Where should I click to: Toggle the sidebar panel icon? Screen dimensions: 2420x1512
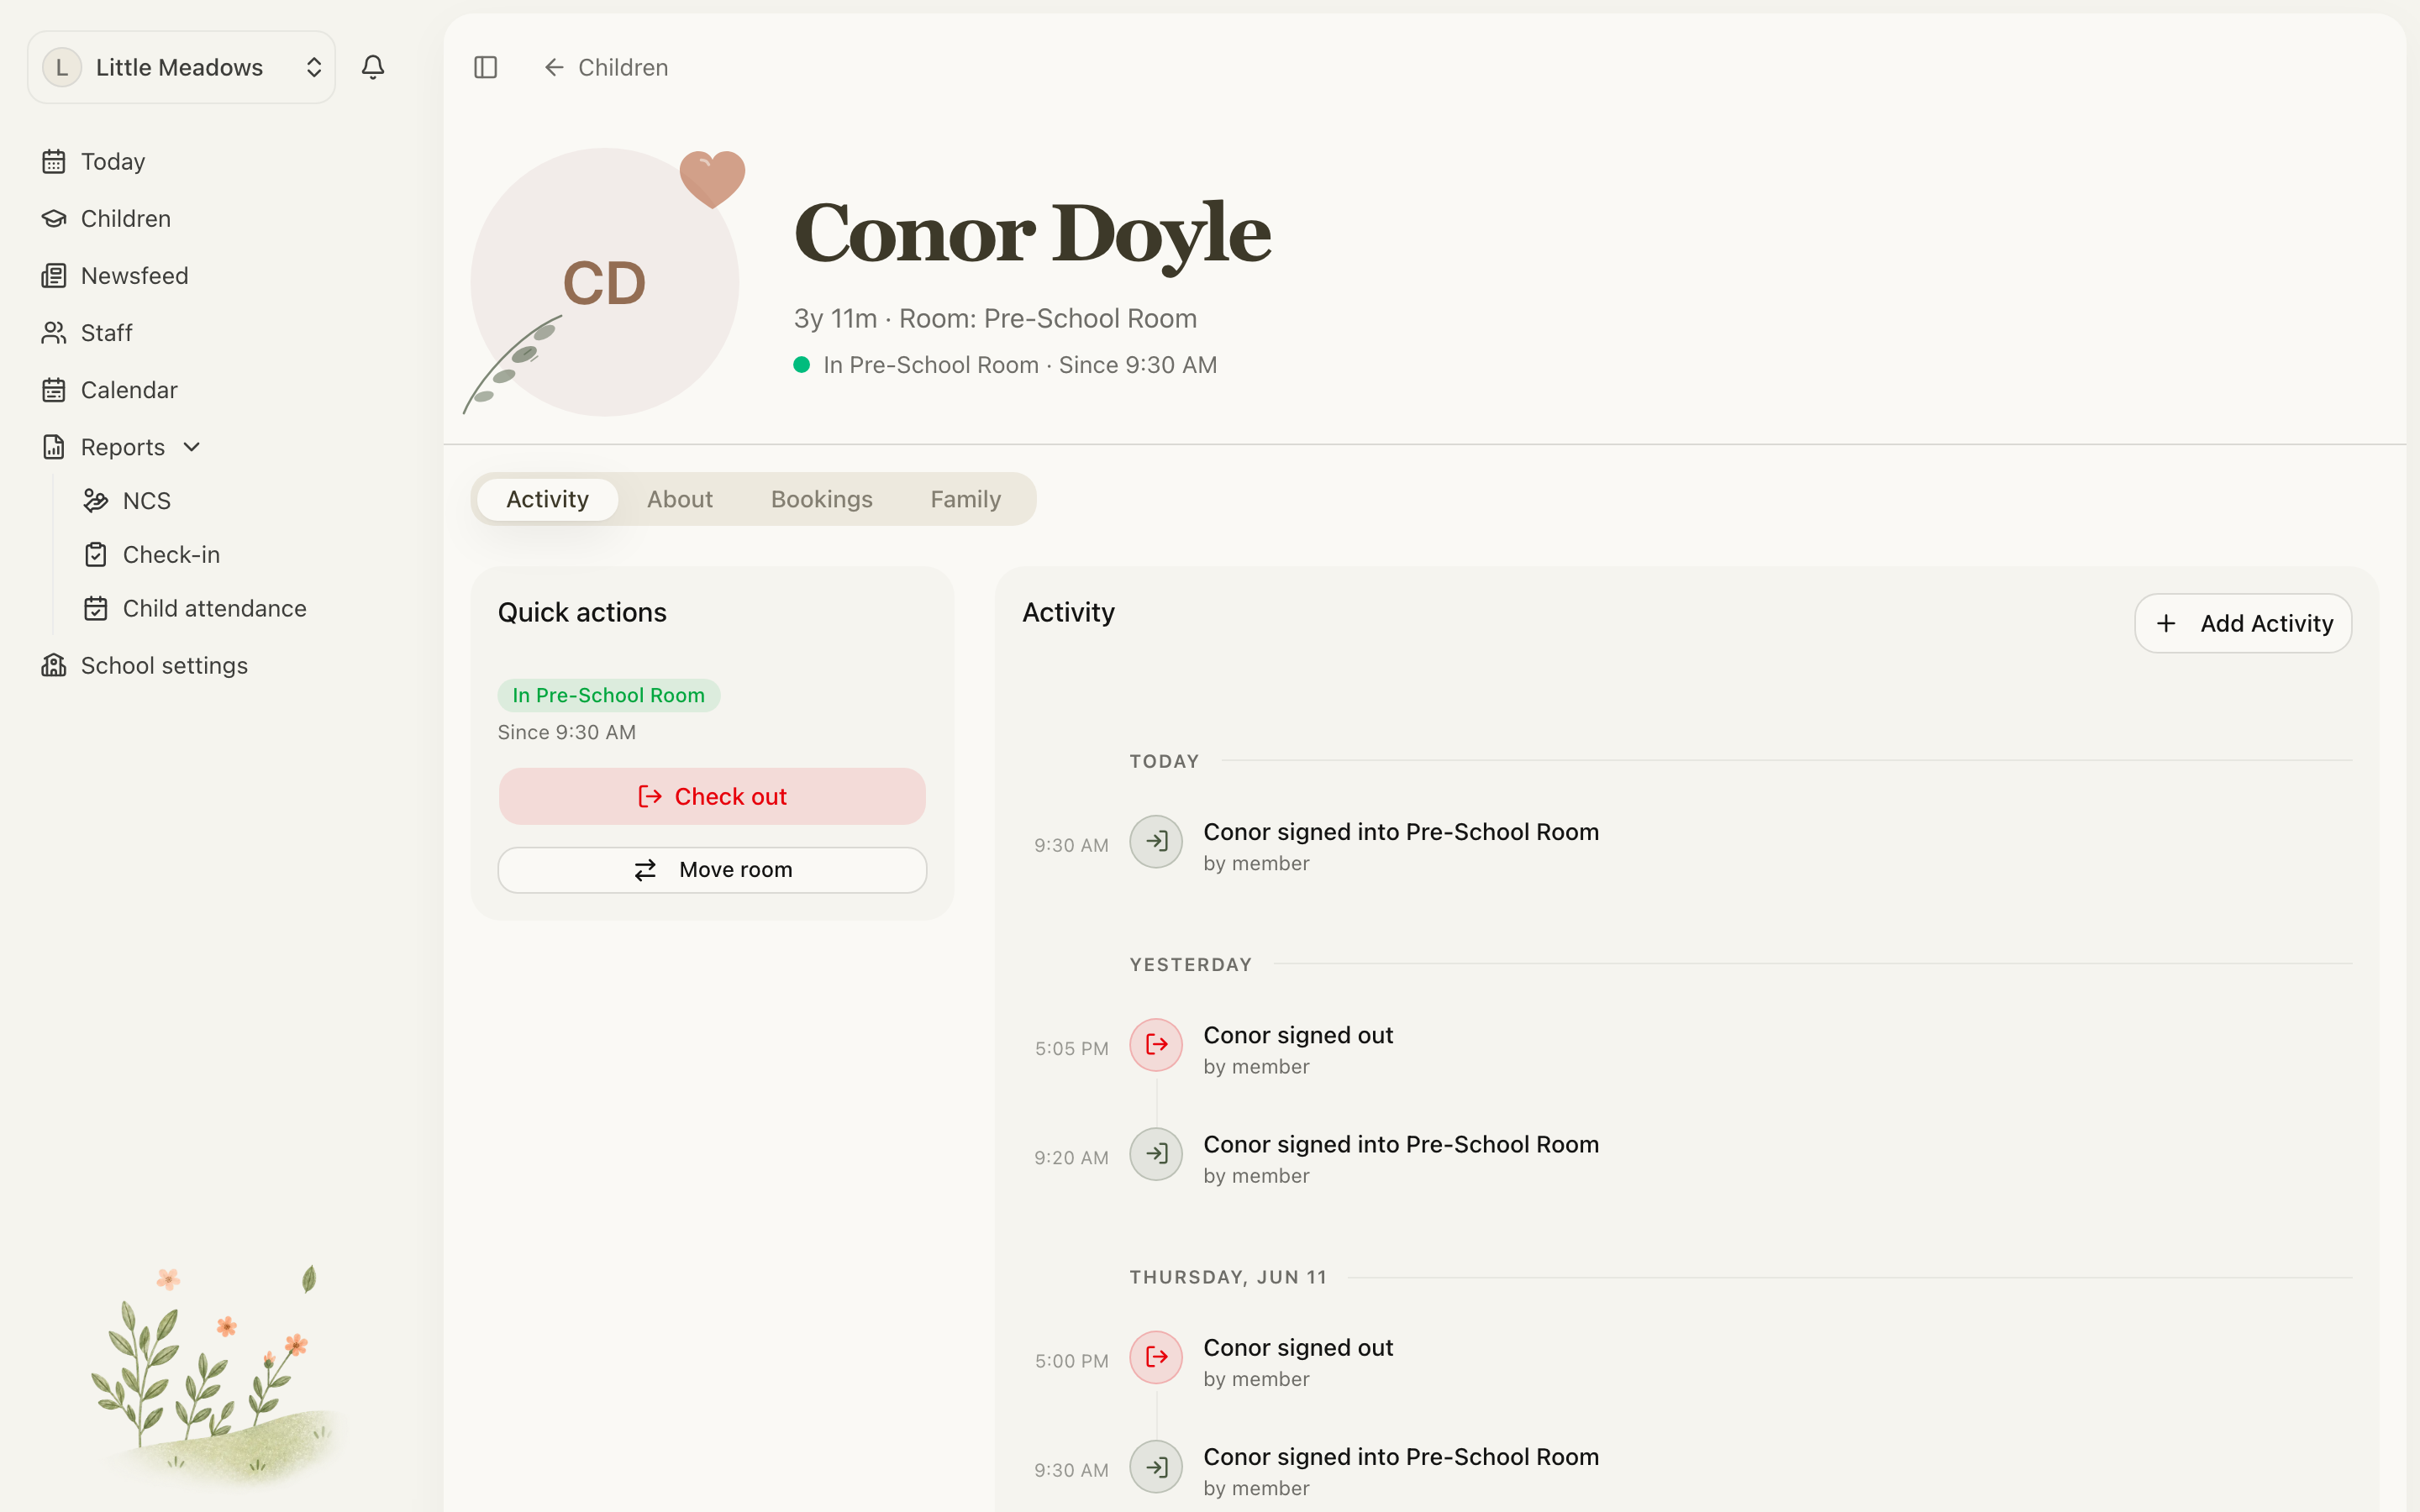coord(486,67)
